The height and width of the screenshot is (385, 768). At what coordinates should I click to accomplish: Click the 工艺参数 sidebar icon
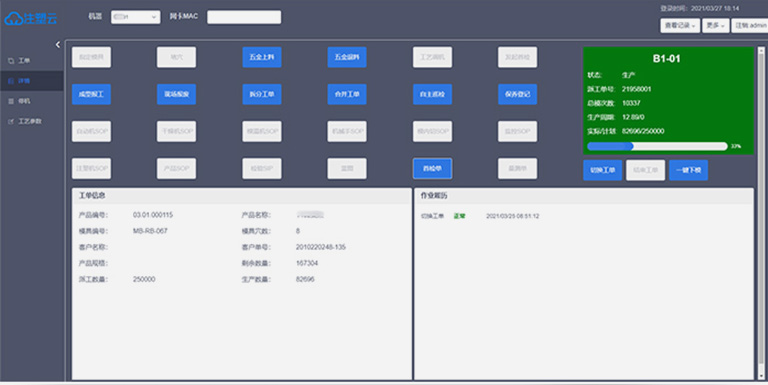pos(11,121)
